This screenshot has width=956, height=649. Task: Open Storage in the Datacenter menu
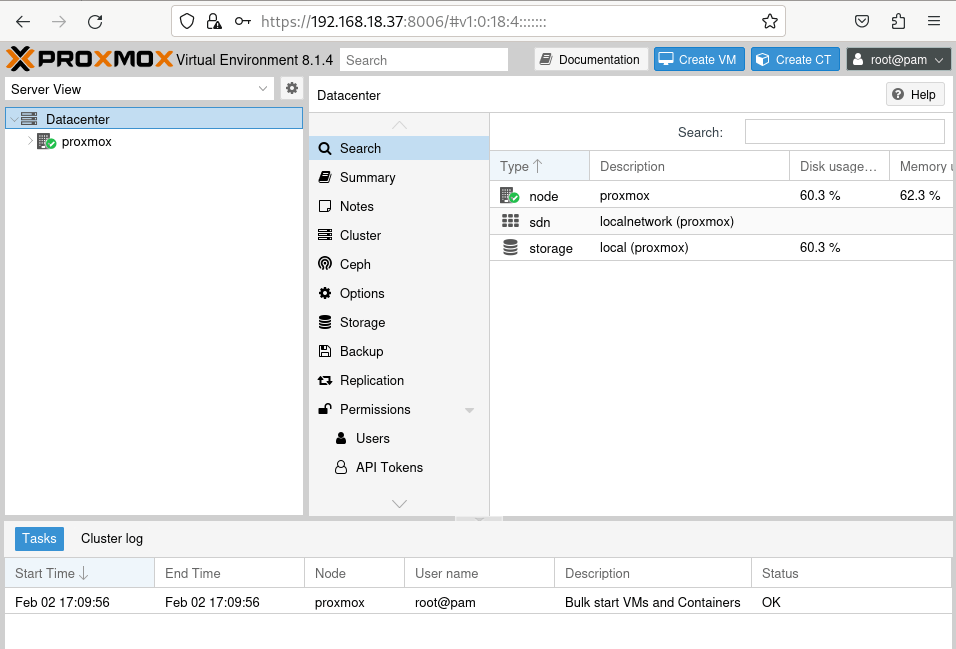click(399, 322)
